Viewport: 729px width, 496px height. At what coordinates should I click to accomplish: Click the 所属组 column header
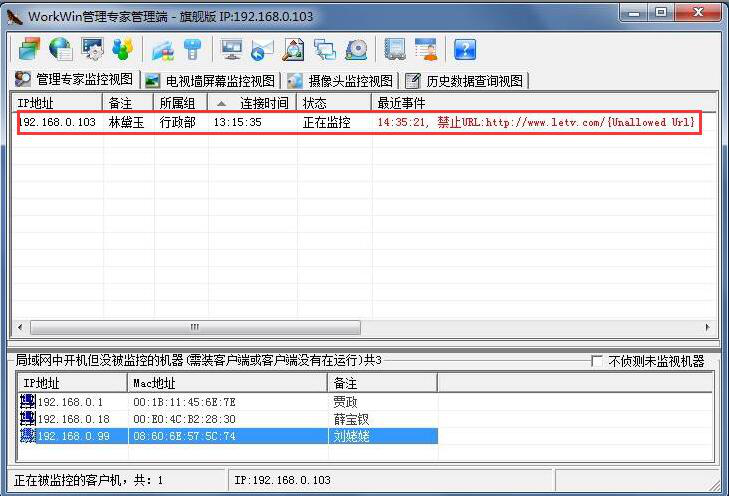point(180,103)
